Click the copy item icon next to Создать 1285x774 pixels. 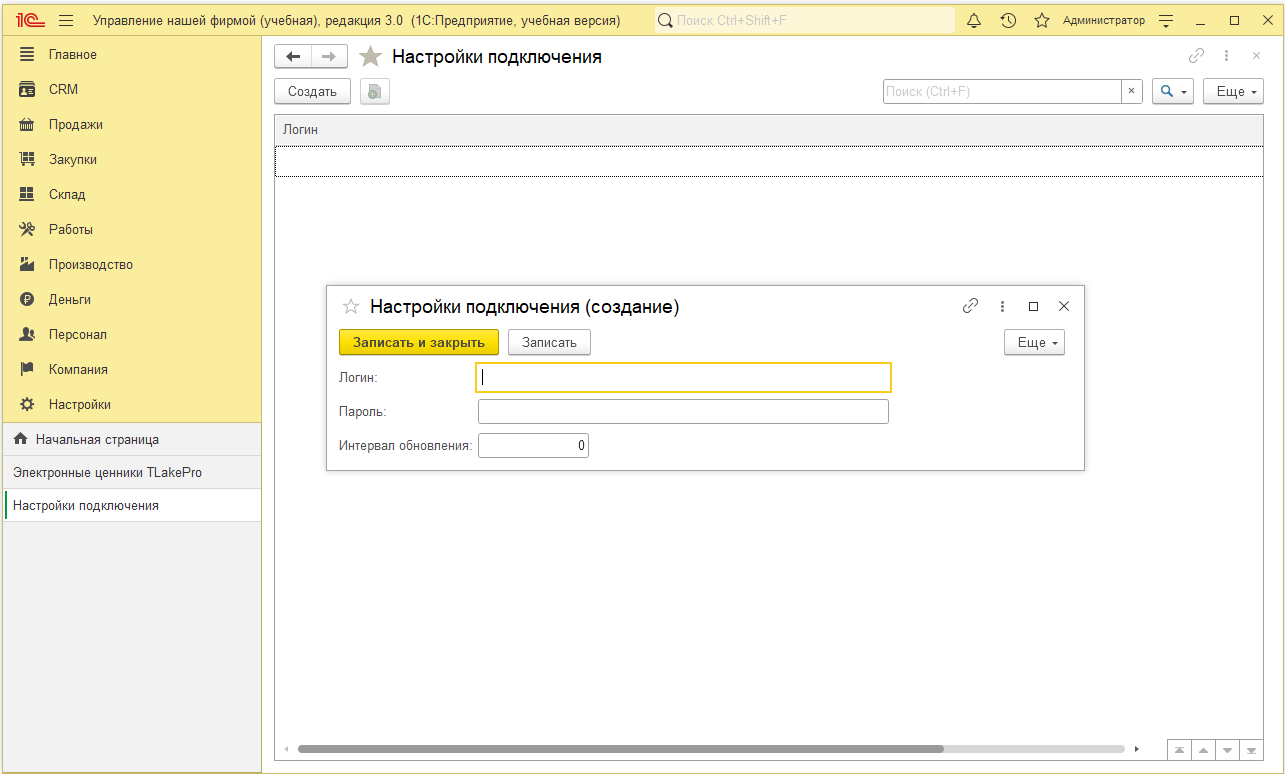[374, 91]
